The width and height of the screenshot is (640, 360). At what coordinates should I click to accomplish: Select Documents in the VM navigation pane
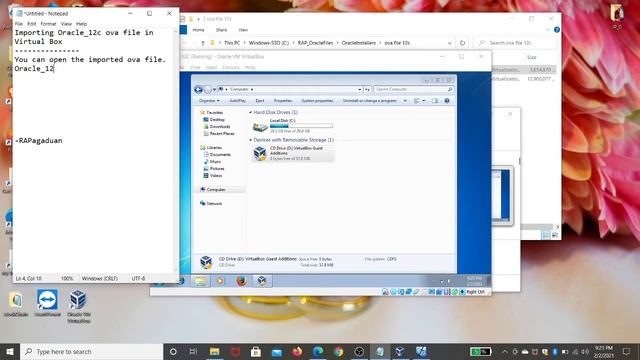click(x=220, y=155)
